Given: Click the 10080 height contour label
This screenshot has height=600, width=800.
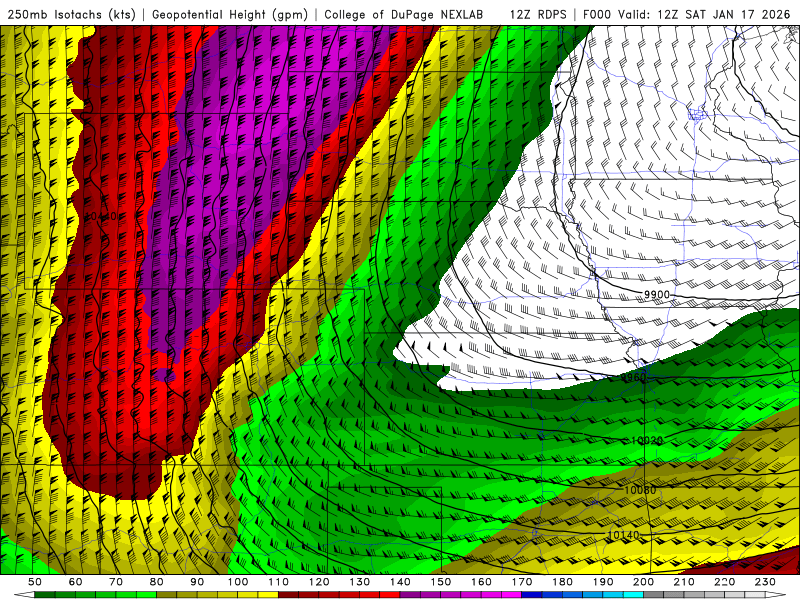Looking at the screenshot, I should [640, 490].
